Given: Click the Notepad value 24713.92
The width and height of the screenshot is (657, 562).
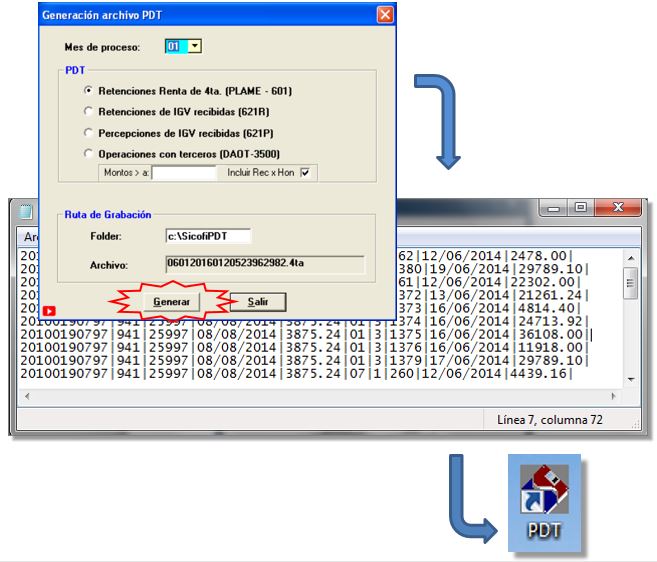Looking at the screenshot, I should click(x=550, y=321).
